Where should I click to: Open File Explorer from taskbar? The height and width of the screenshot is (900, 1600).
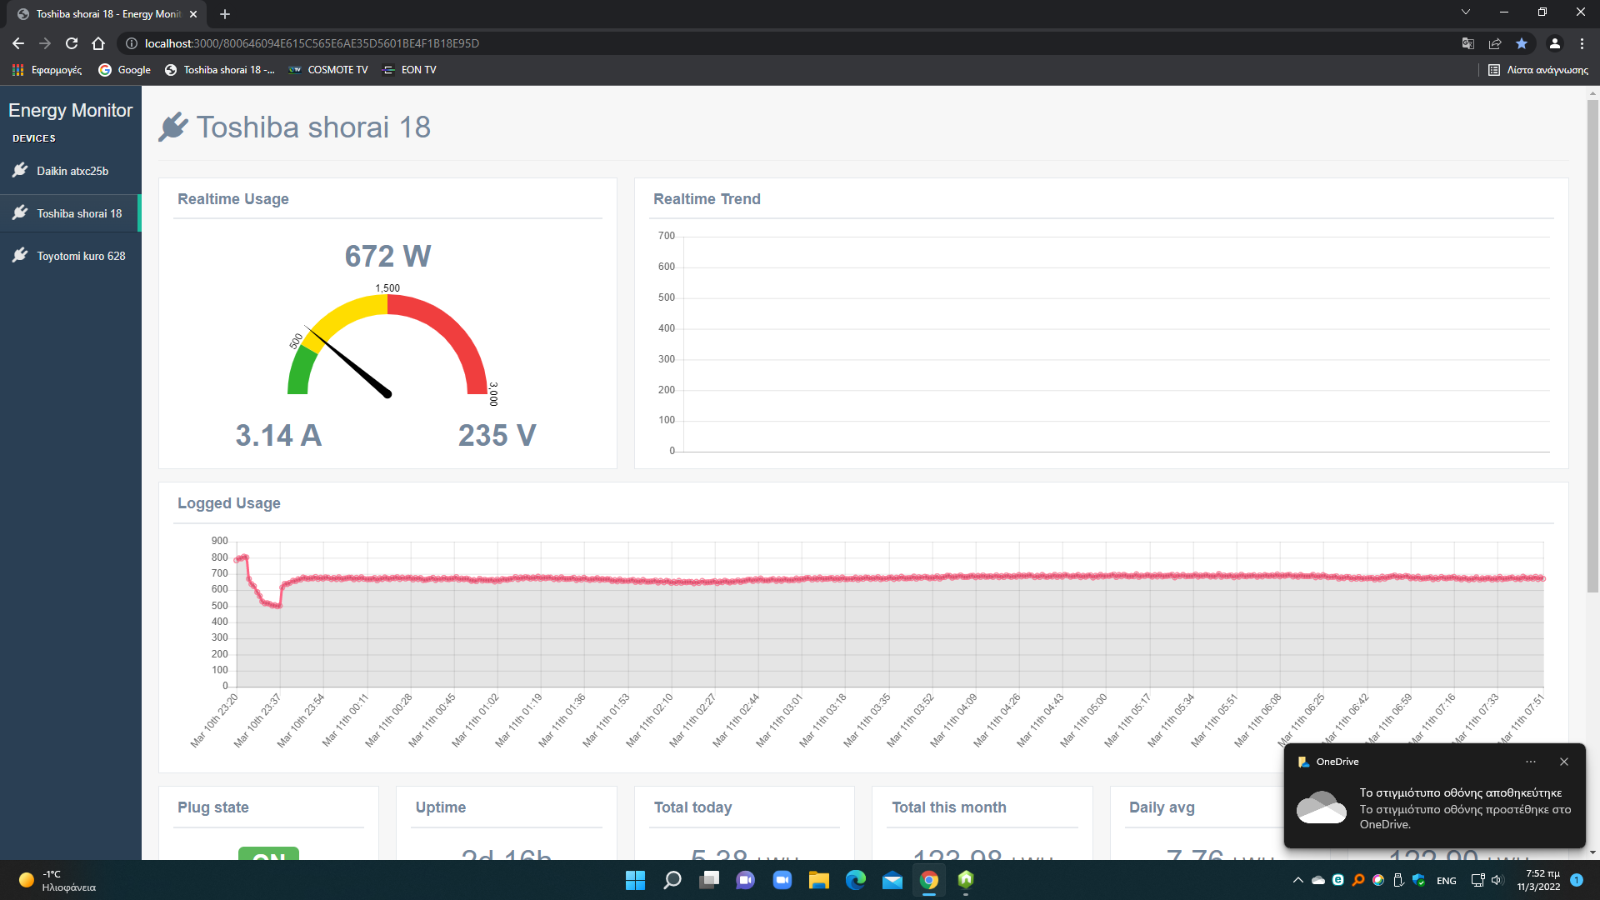coord(819,880)
